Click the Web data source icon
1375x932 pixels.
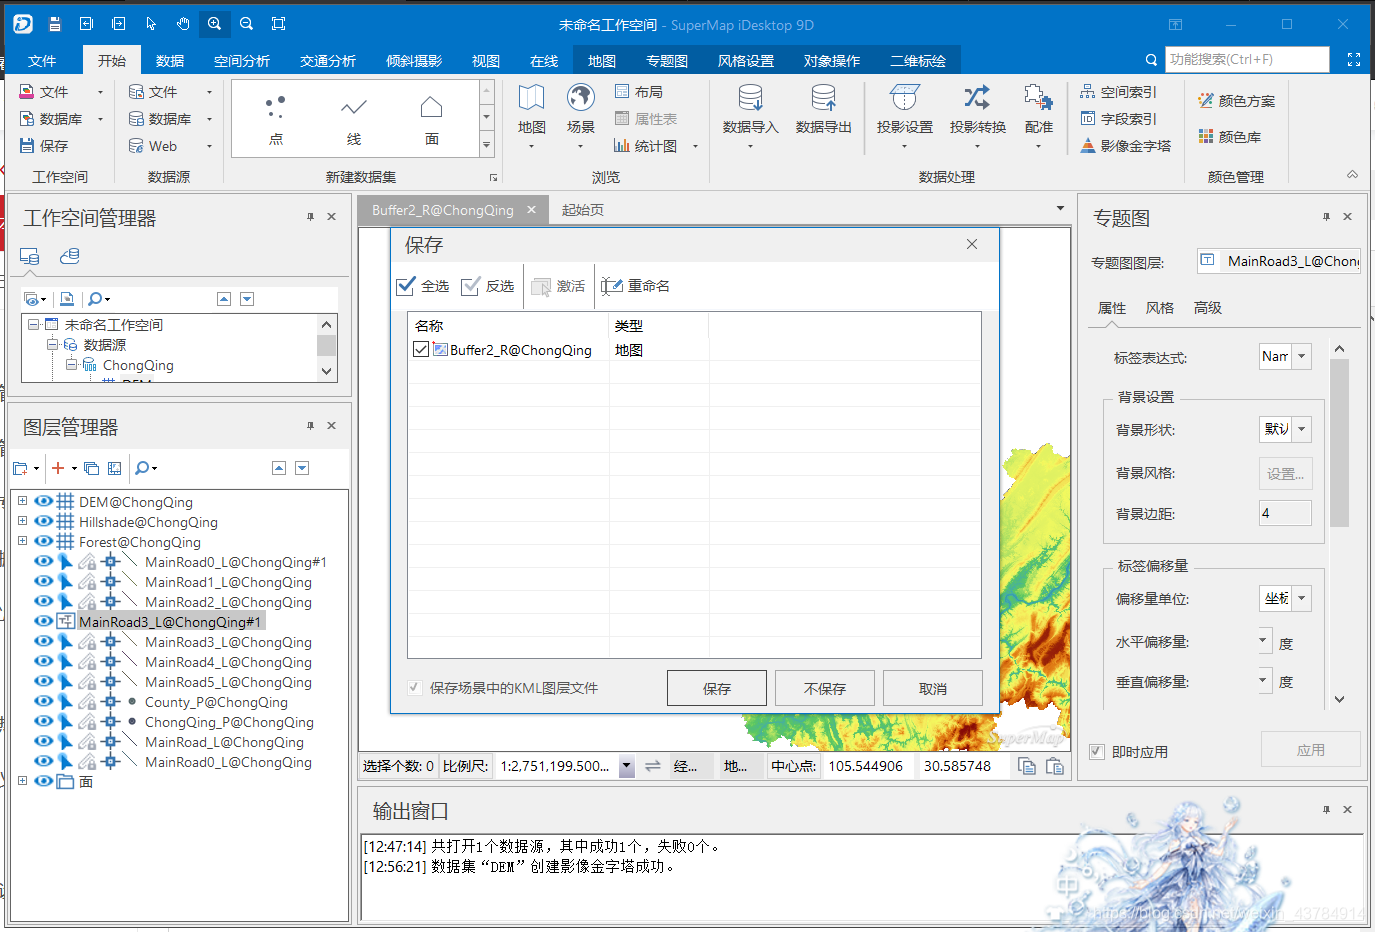136,145
